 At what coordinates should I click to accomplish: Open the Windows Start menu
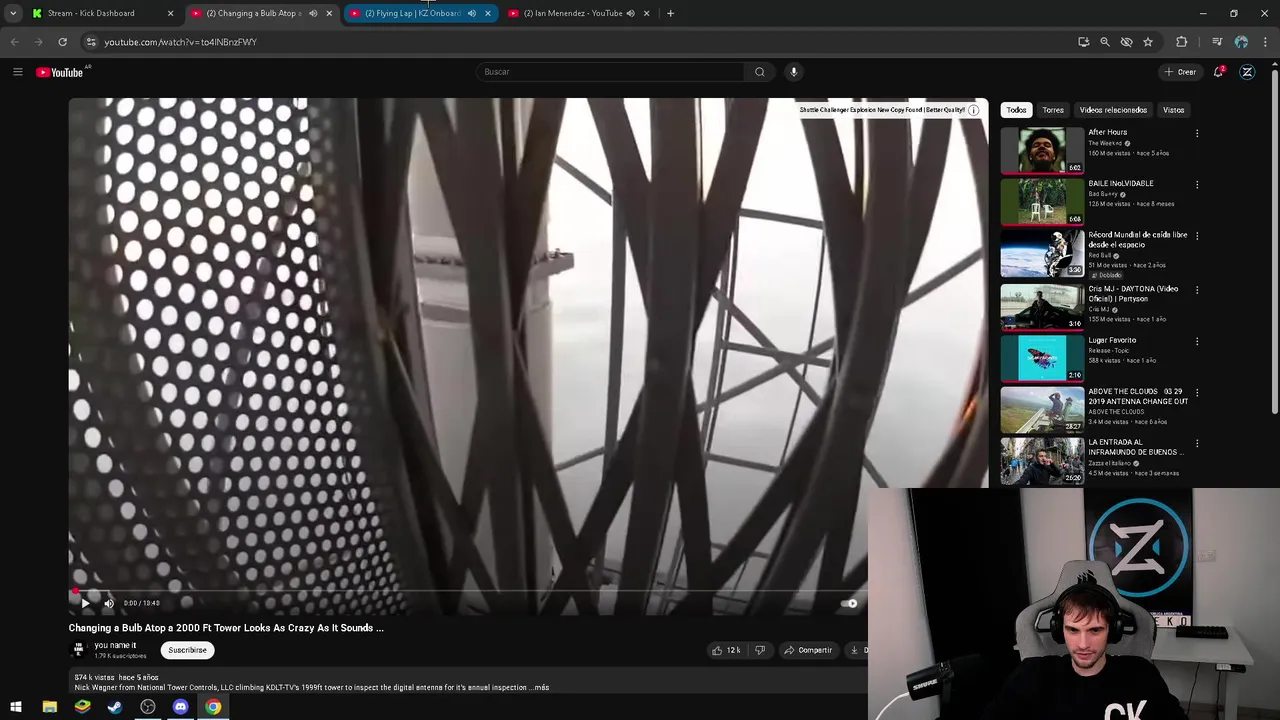(16, 707)
